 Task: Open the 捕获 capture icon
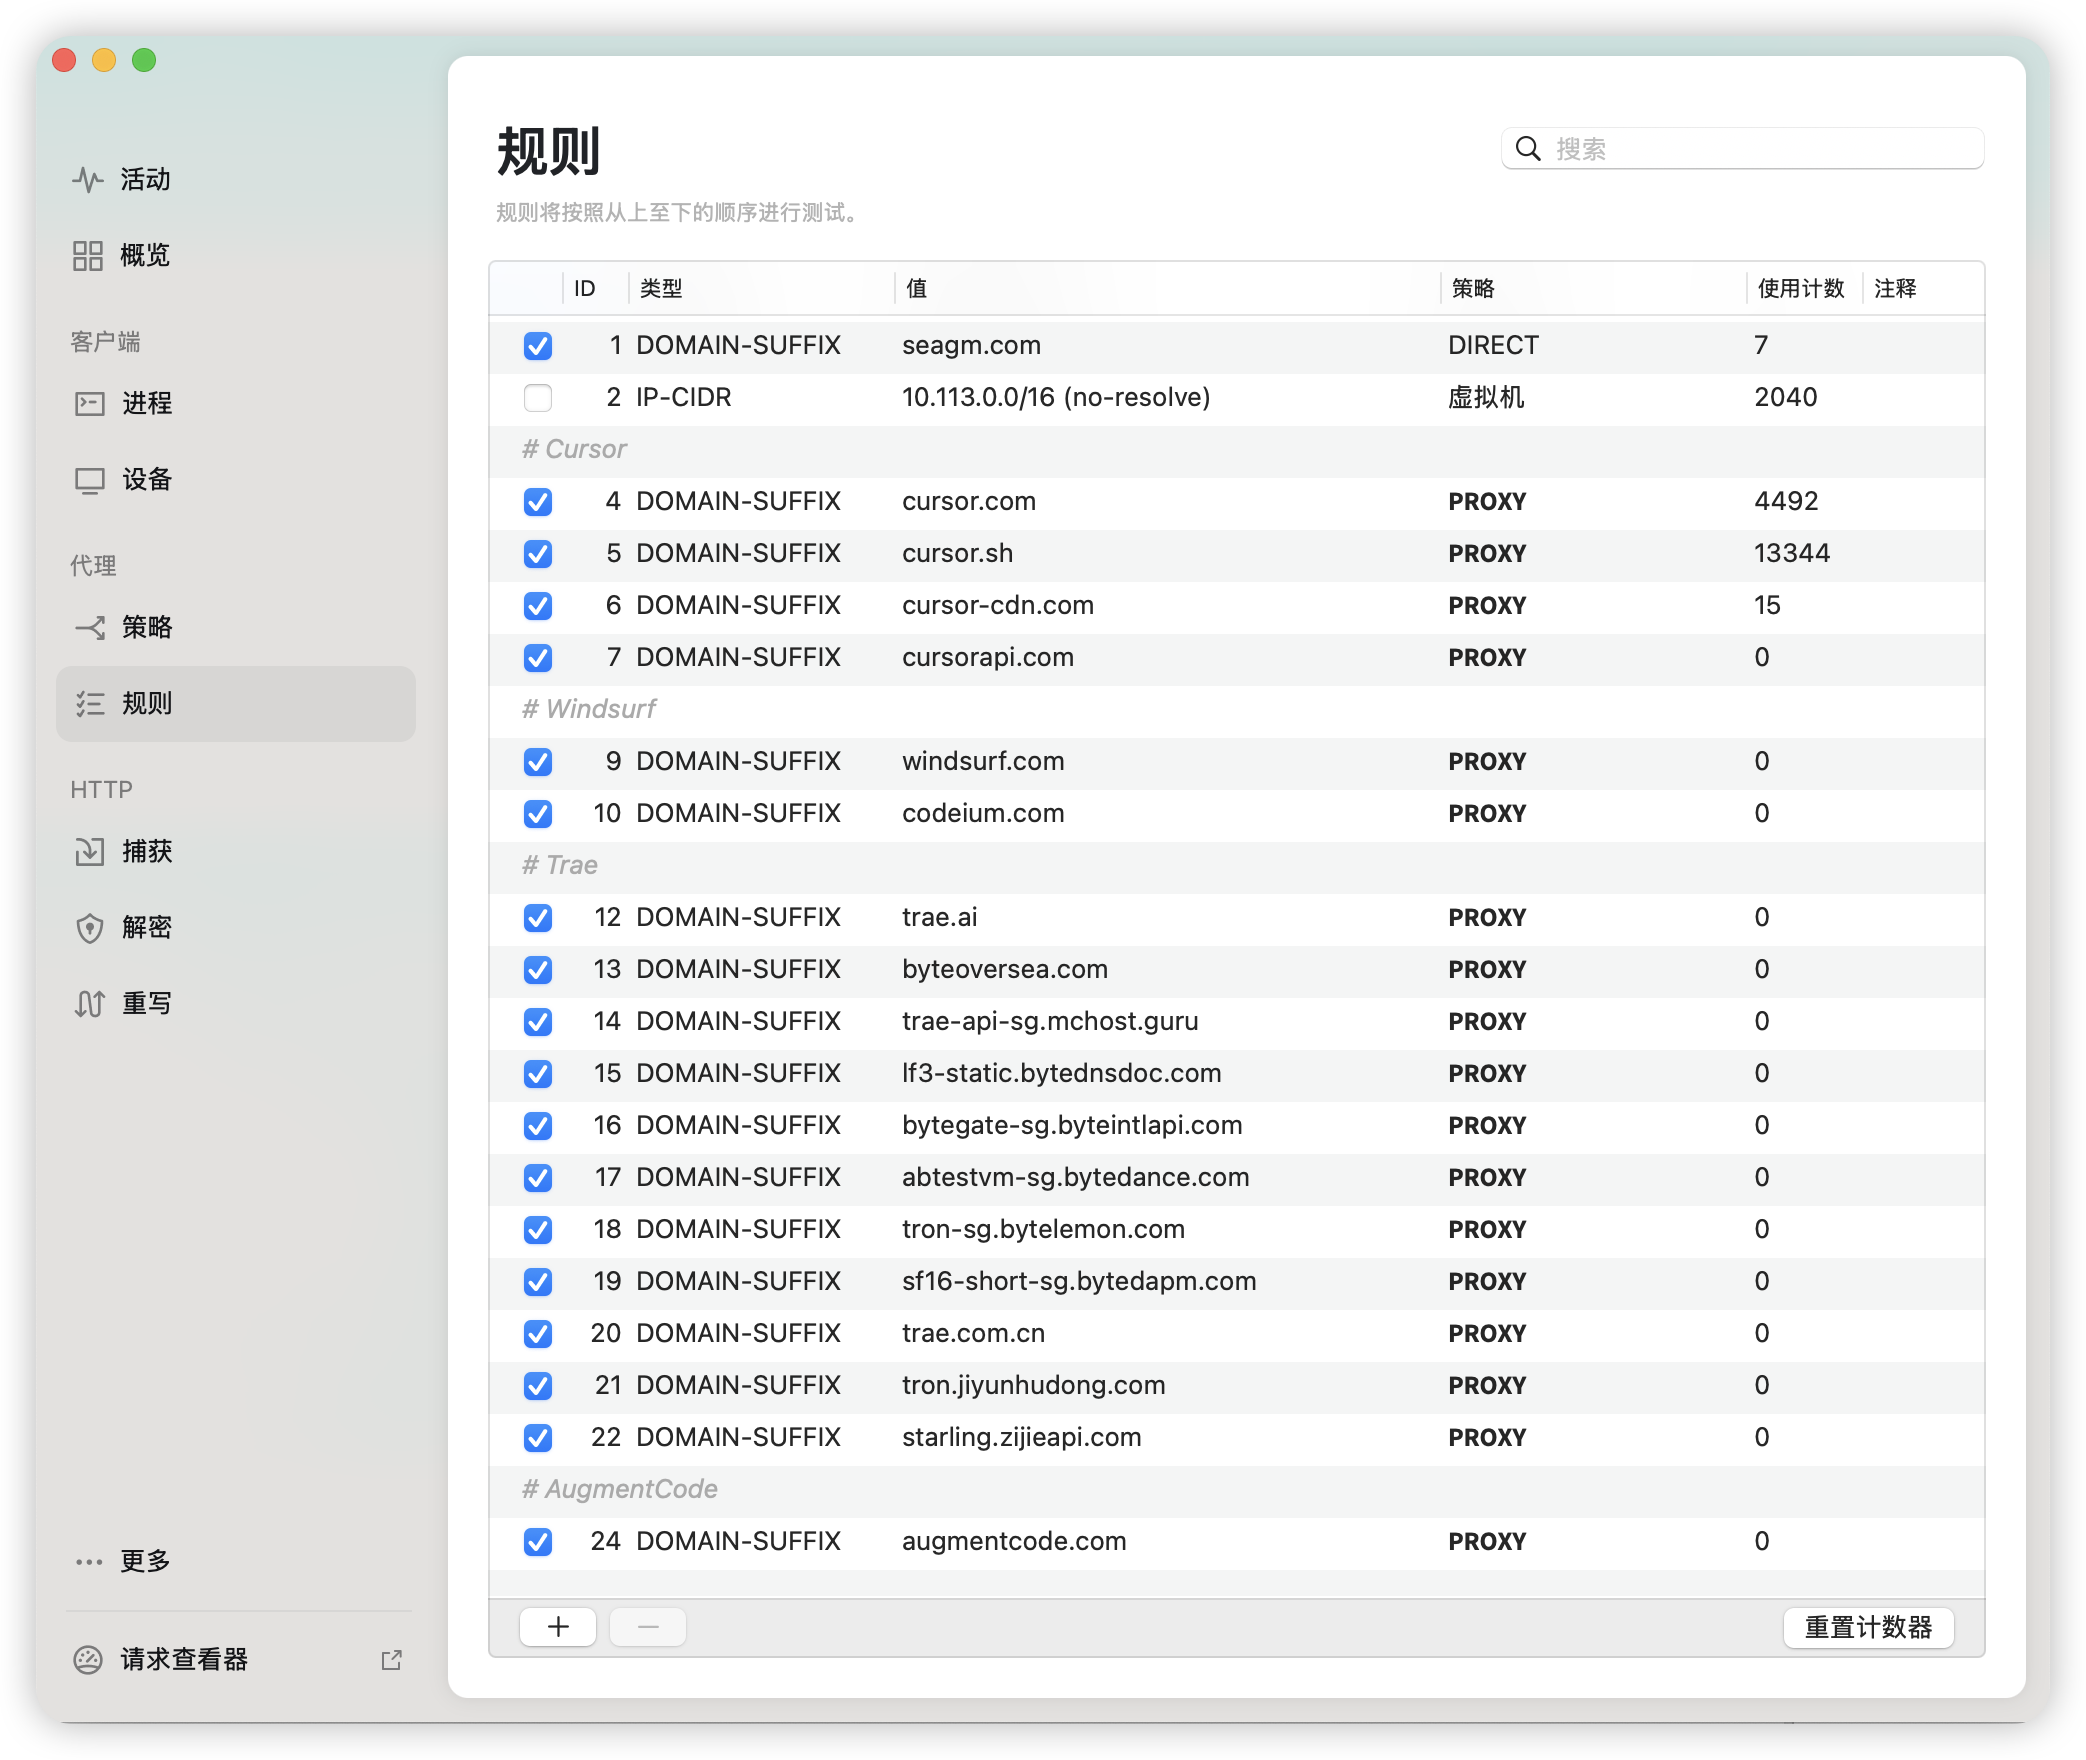(x=89, y=852)
